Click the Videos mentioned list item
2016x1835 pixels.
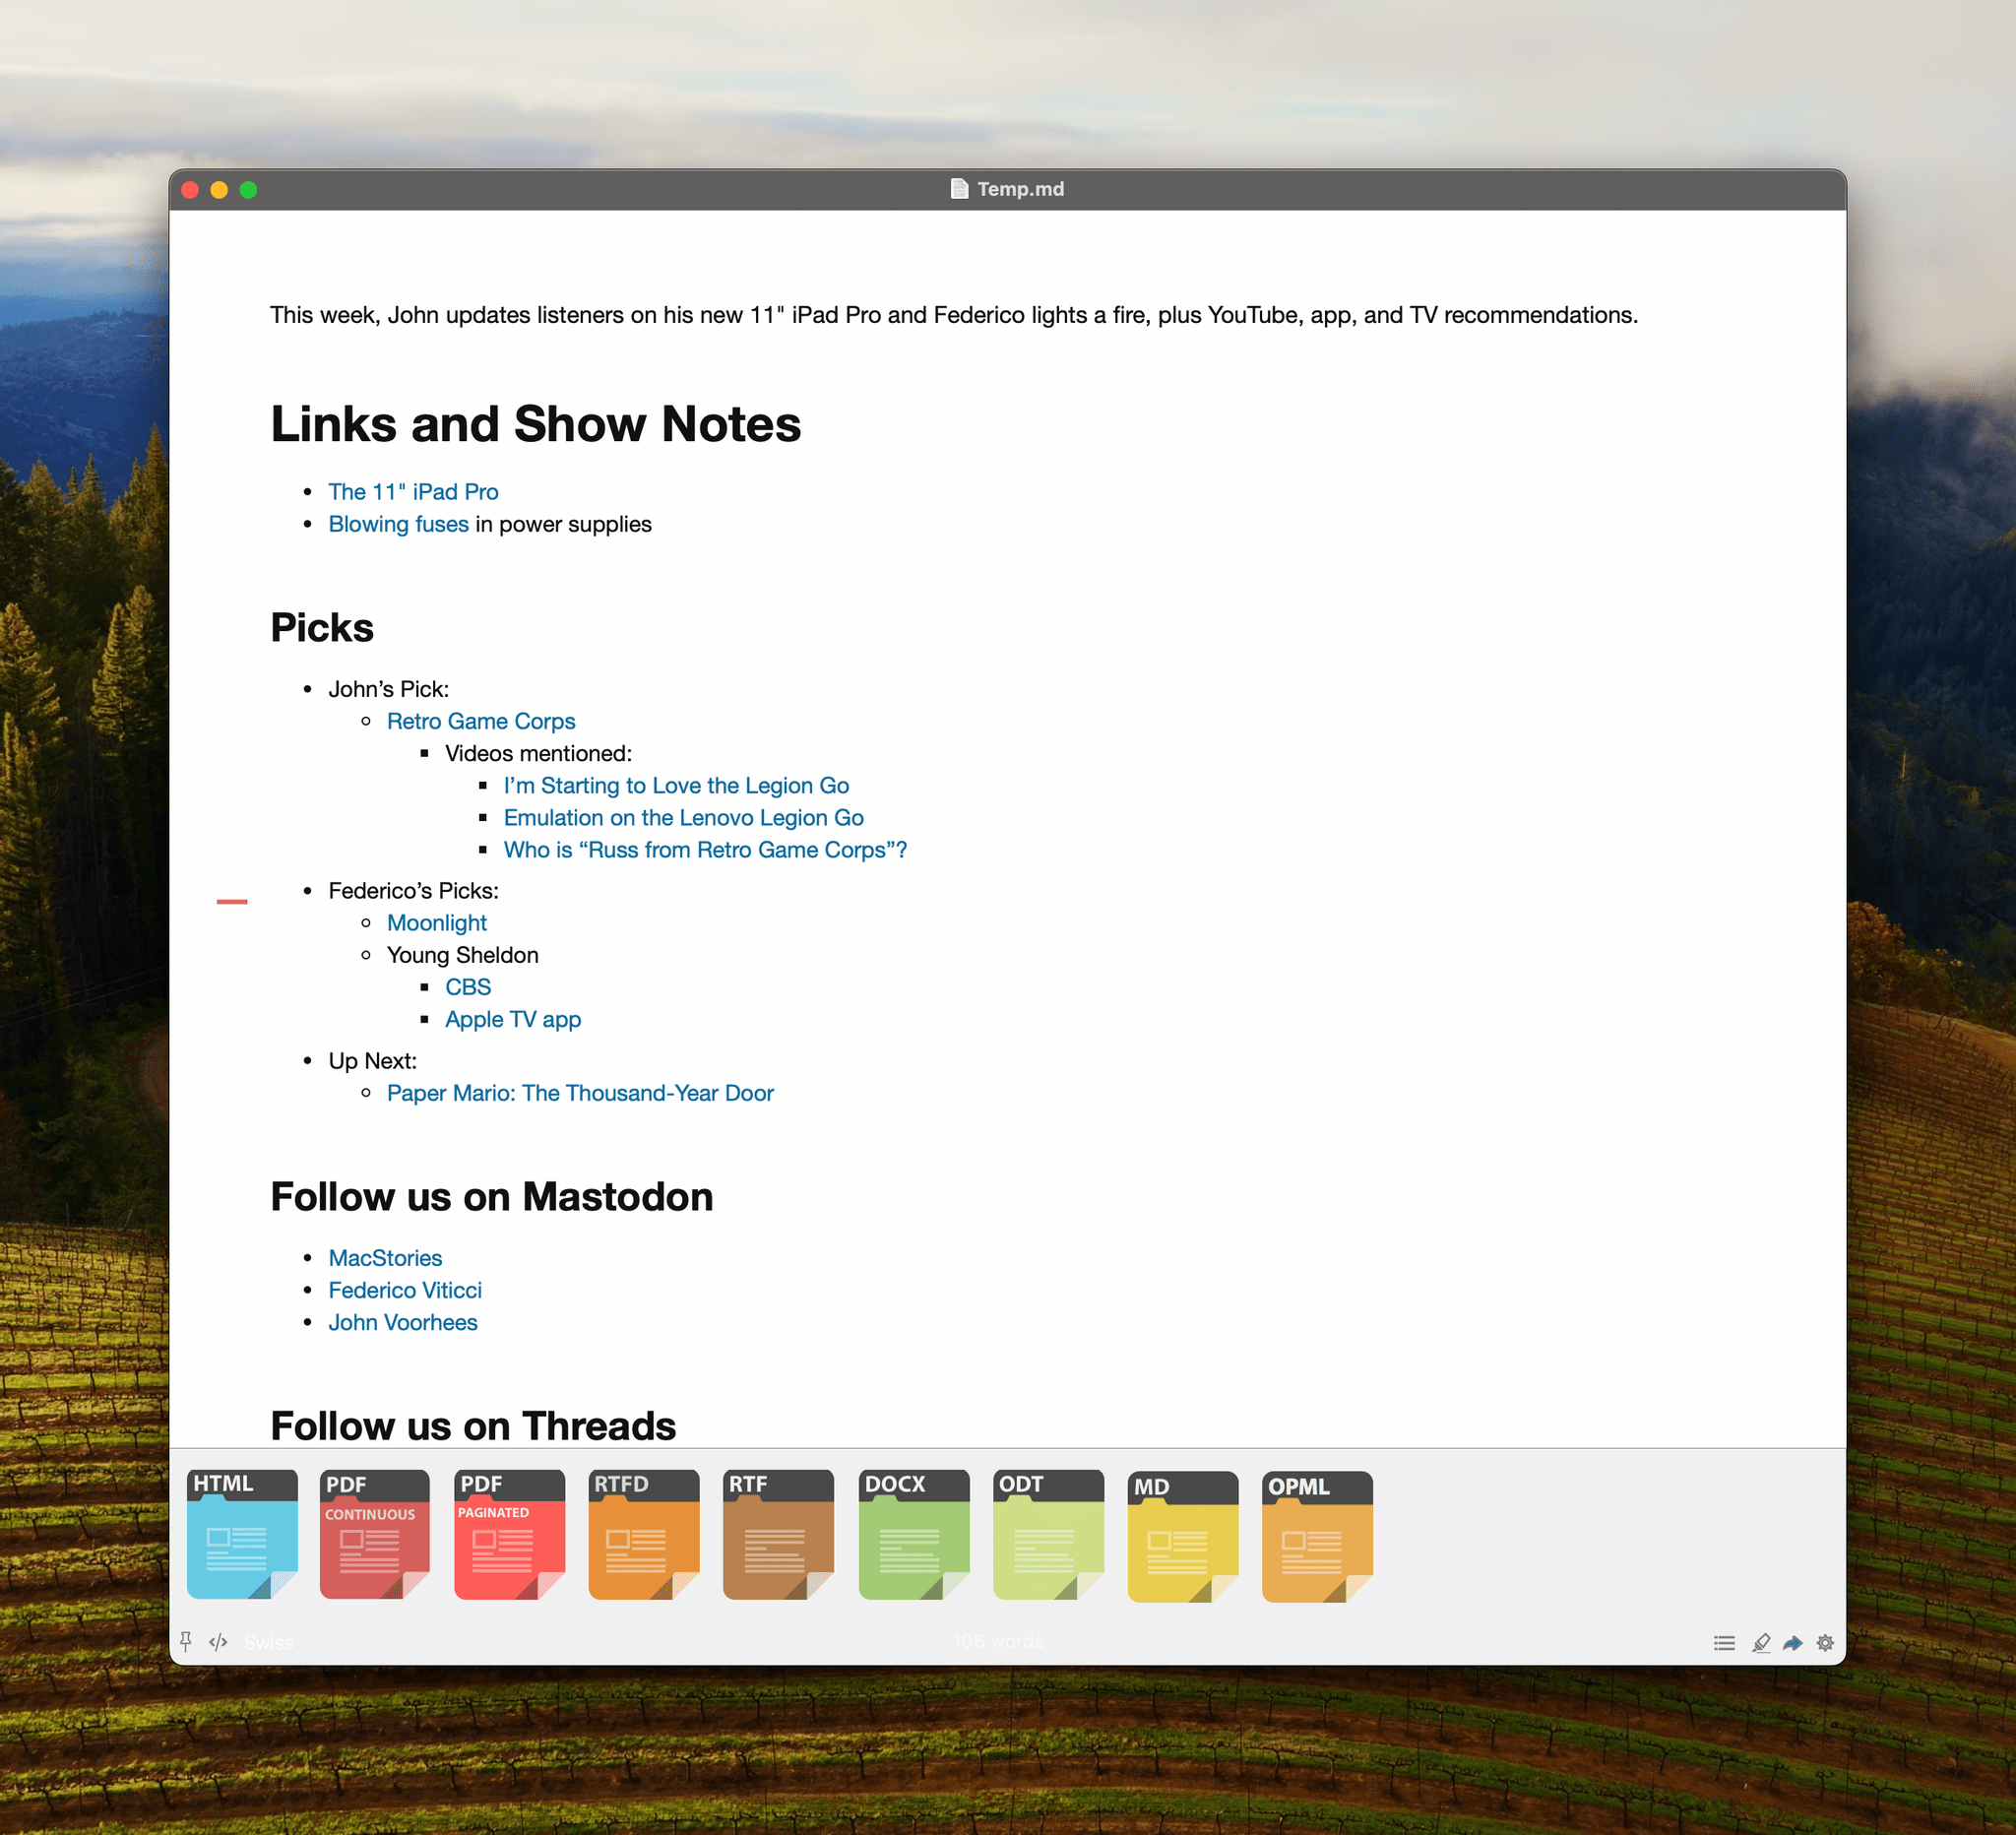click(x=538, y=753)
